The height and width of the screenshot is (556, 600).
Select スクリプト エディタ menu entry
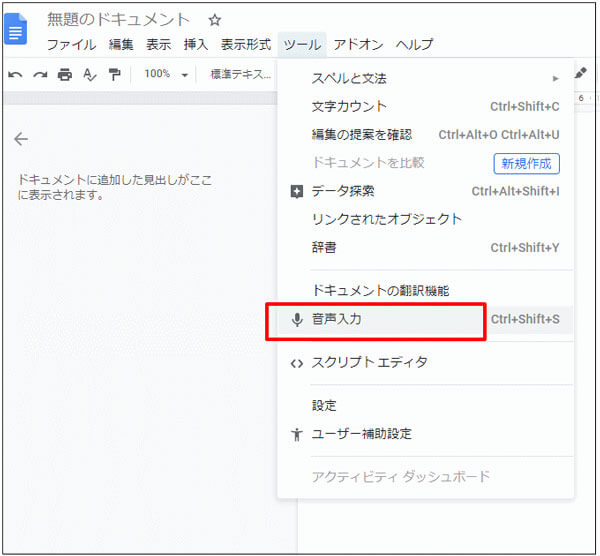click(x=426, y=363)
